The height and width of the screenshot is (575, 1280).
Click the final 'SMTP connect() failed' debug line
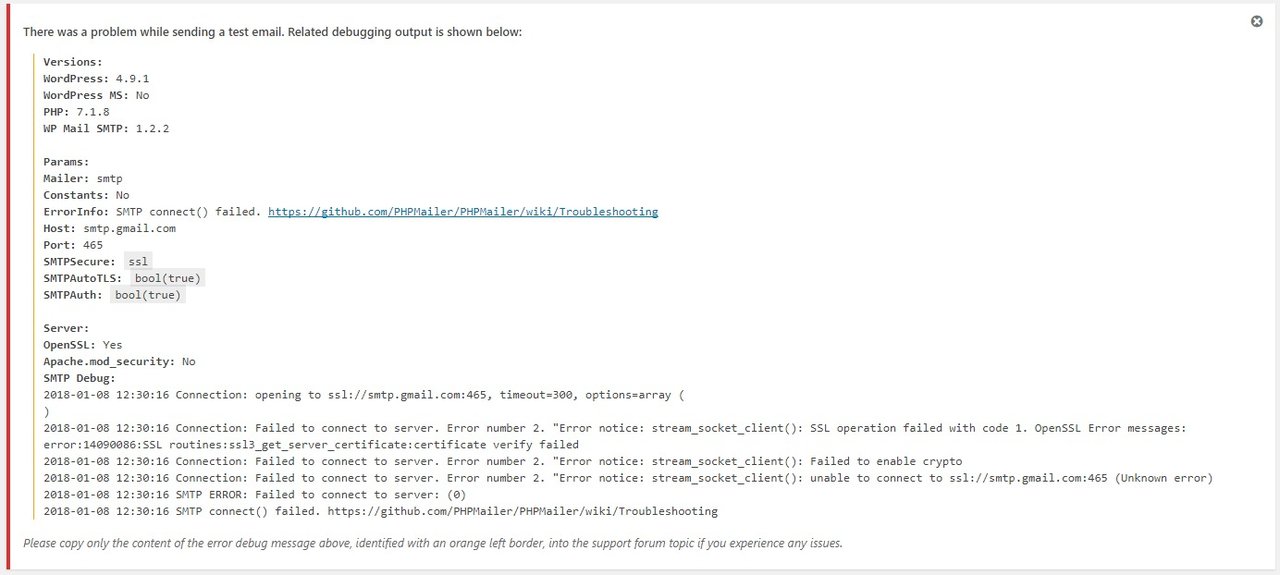pyautogui.click(x=380, y=511)
